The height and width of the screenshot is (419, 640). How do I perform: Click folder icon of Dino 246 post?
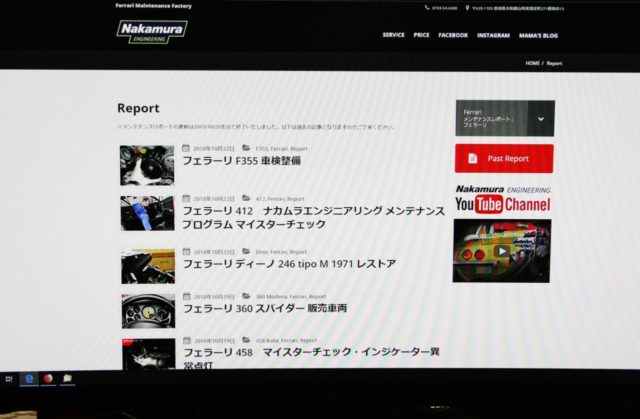pyautogui.click(x=246, y=251)
